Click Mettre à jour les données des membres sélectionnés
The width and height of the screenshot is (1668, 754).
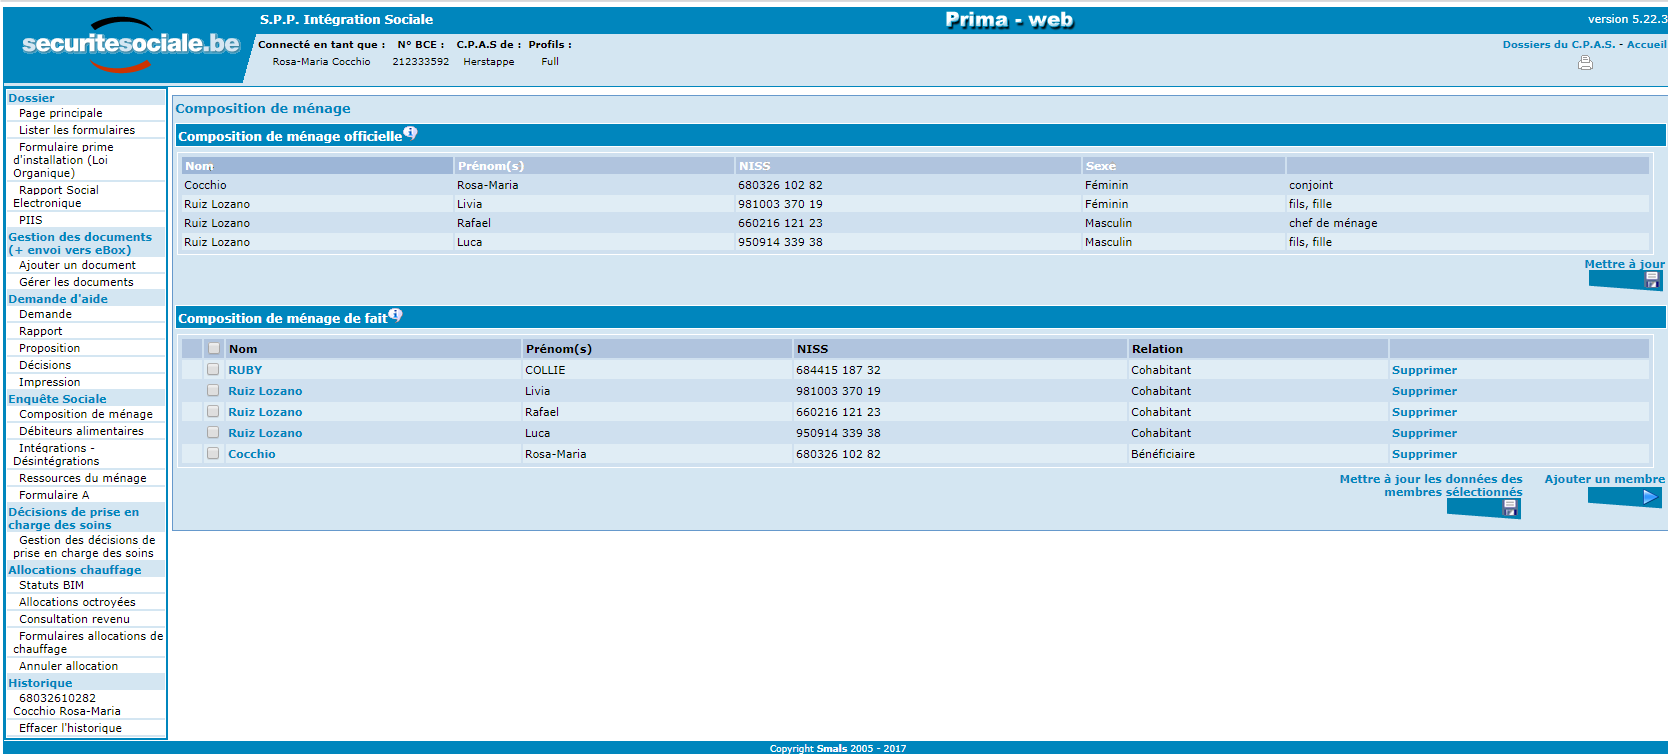(1431, 485)
